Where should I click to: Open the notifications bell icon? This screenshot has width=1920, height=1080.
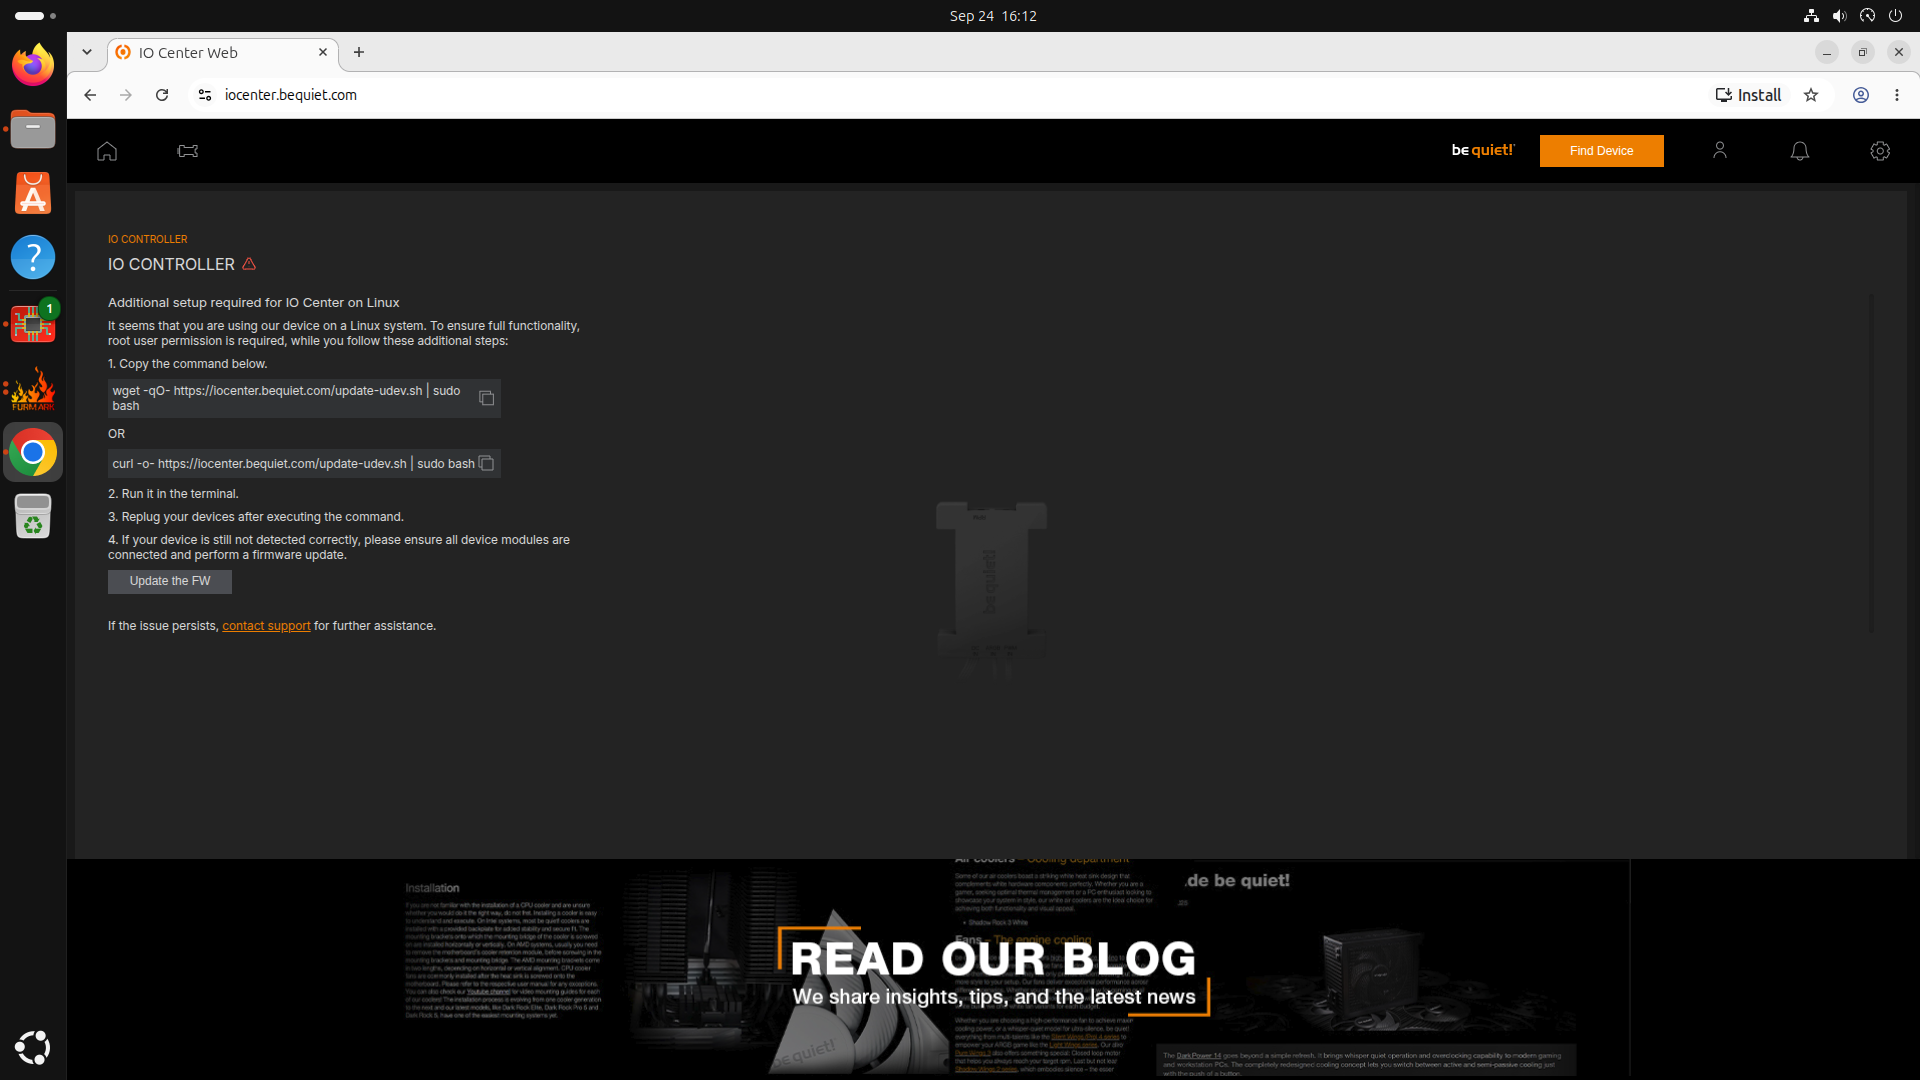1800,151
